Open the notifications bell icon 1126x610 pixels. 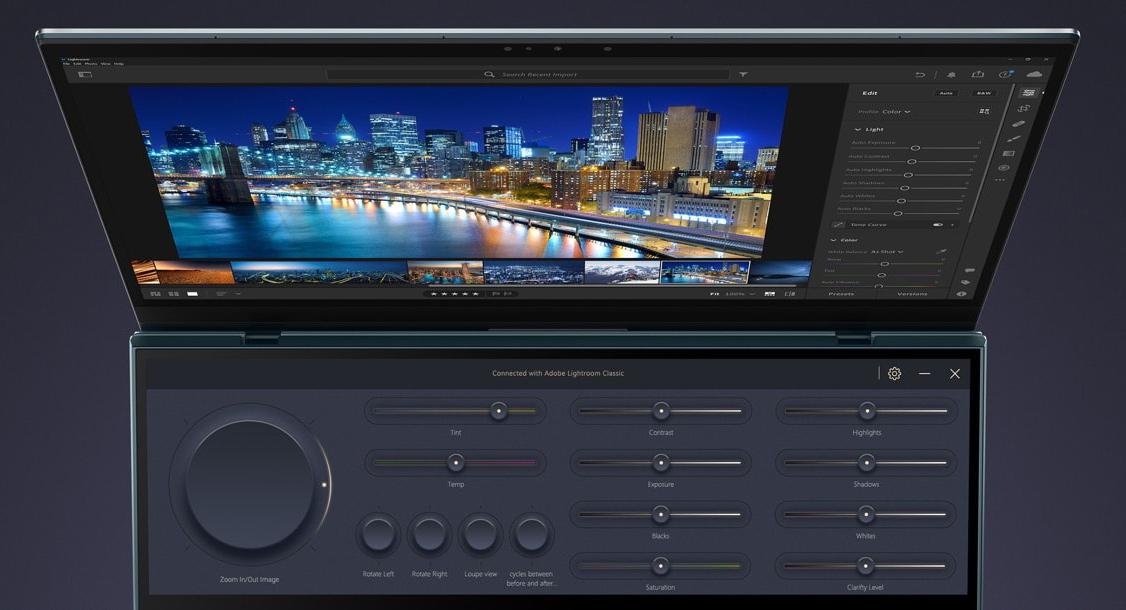pos(951,75)
